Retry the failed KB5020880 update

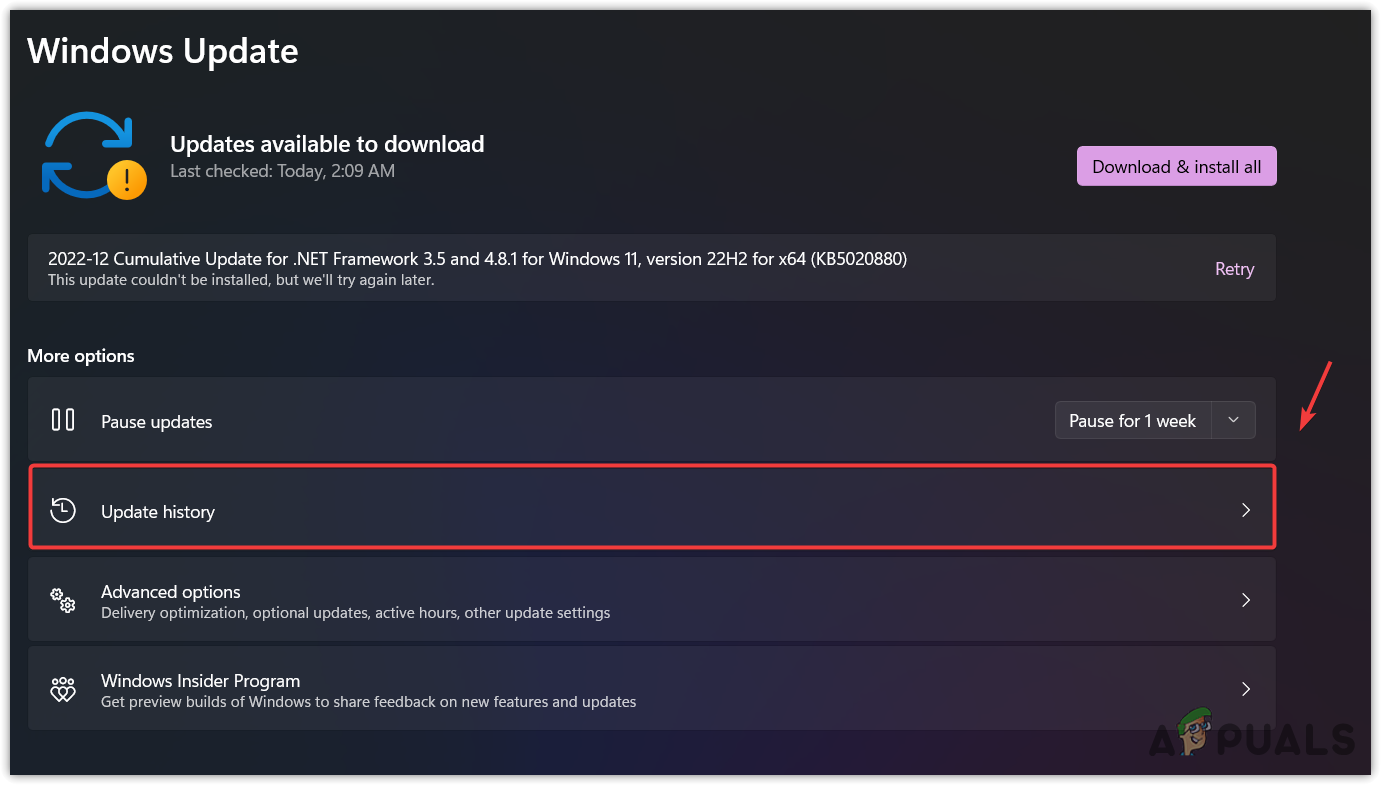coord(1234,268)
